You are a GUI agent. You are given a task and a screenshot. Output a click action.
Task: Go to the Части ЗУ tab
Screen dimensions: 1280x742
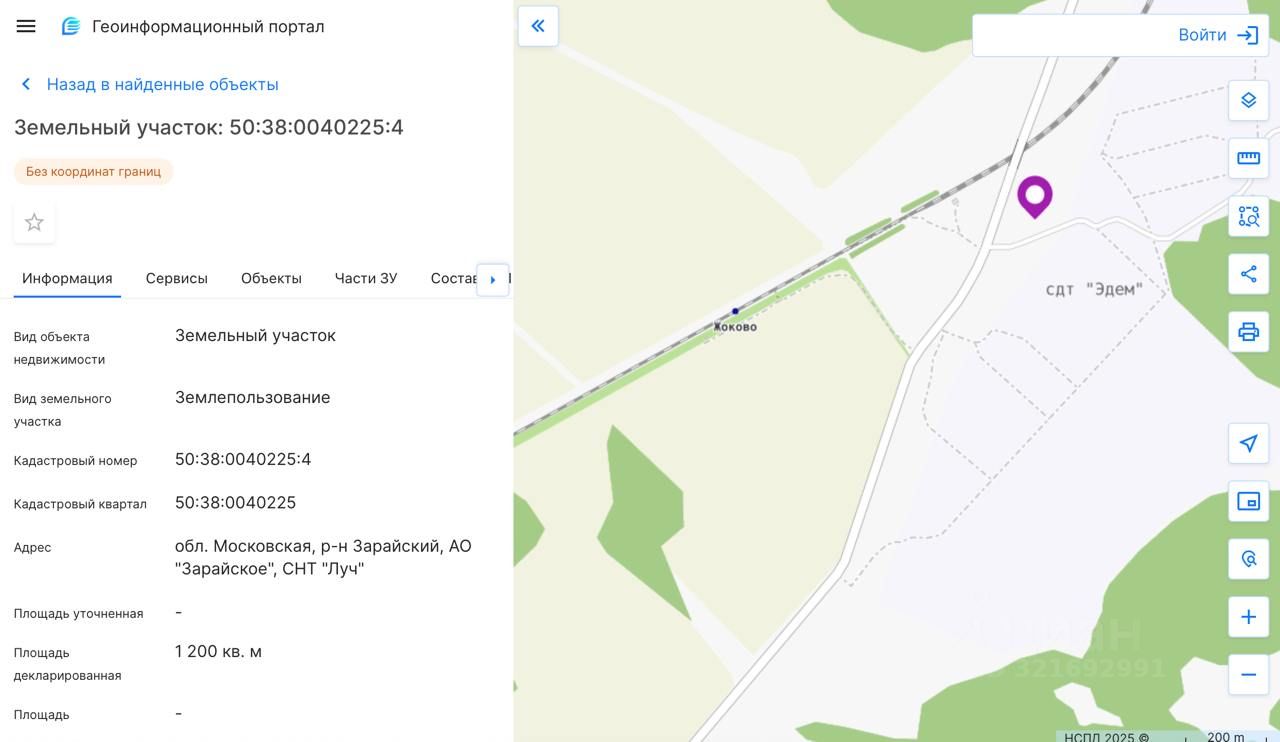pos(366,278)
